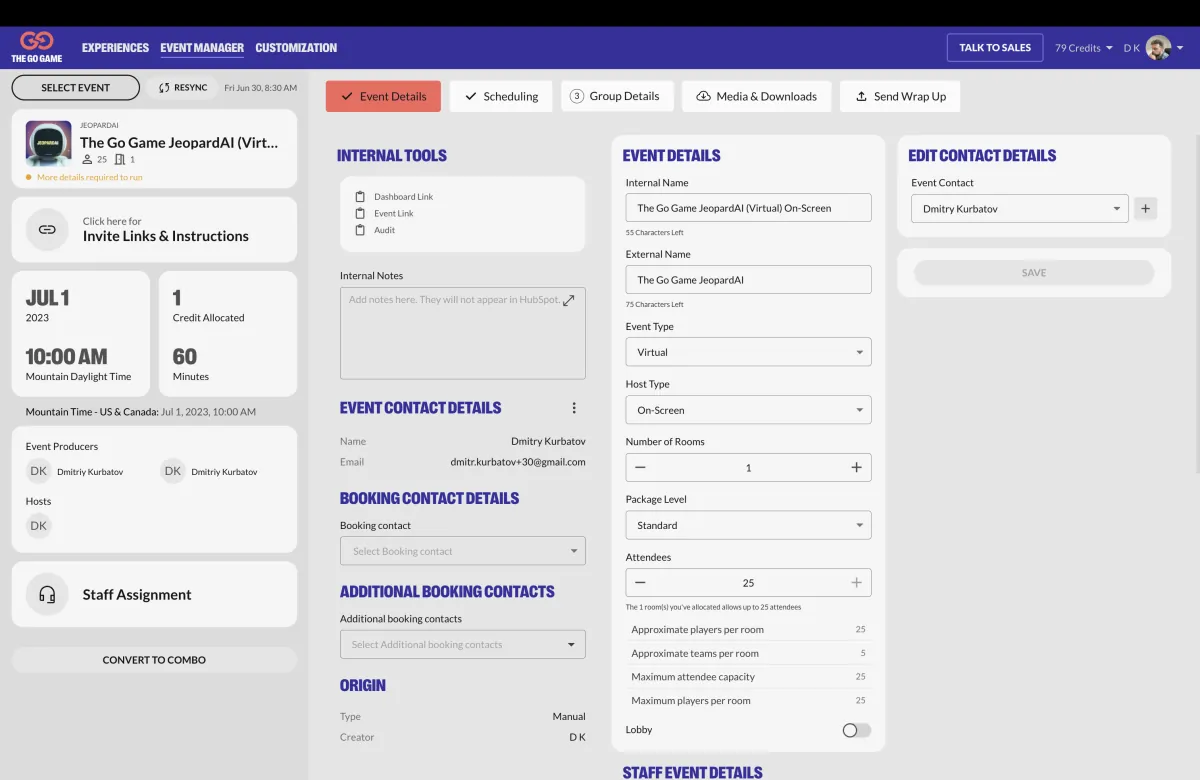Open the Audit link

tap(385, 230)
